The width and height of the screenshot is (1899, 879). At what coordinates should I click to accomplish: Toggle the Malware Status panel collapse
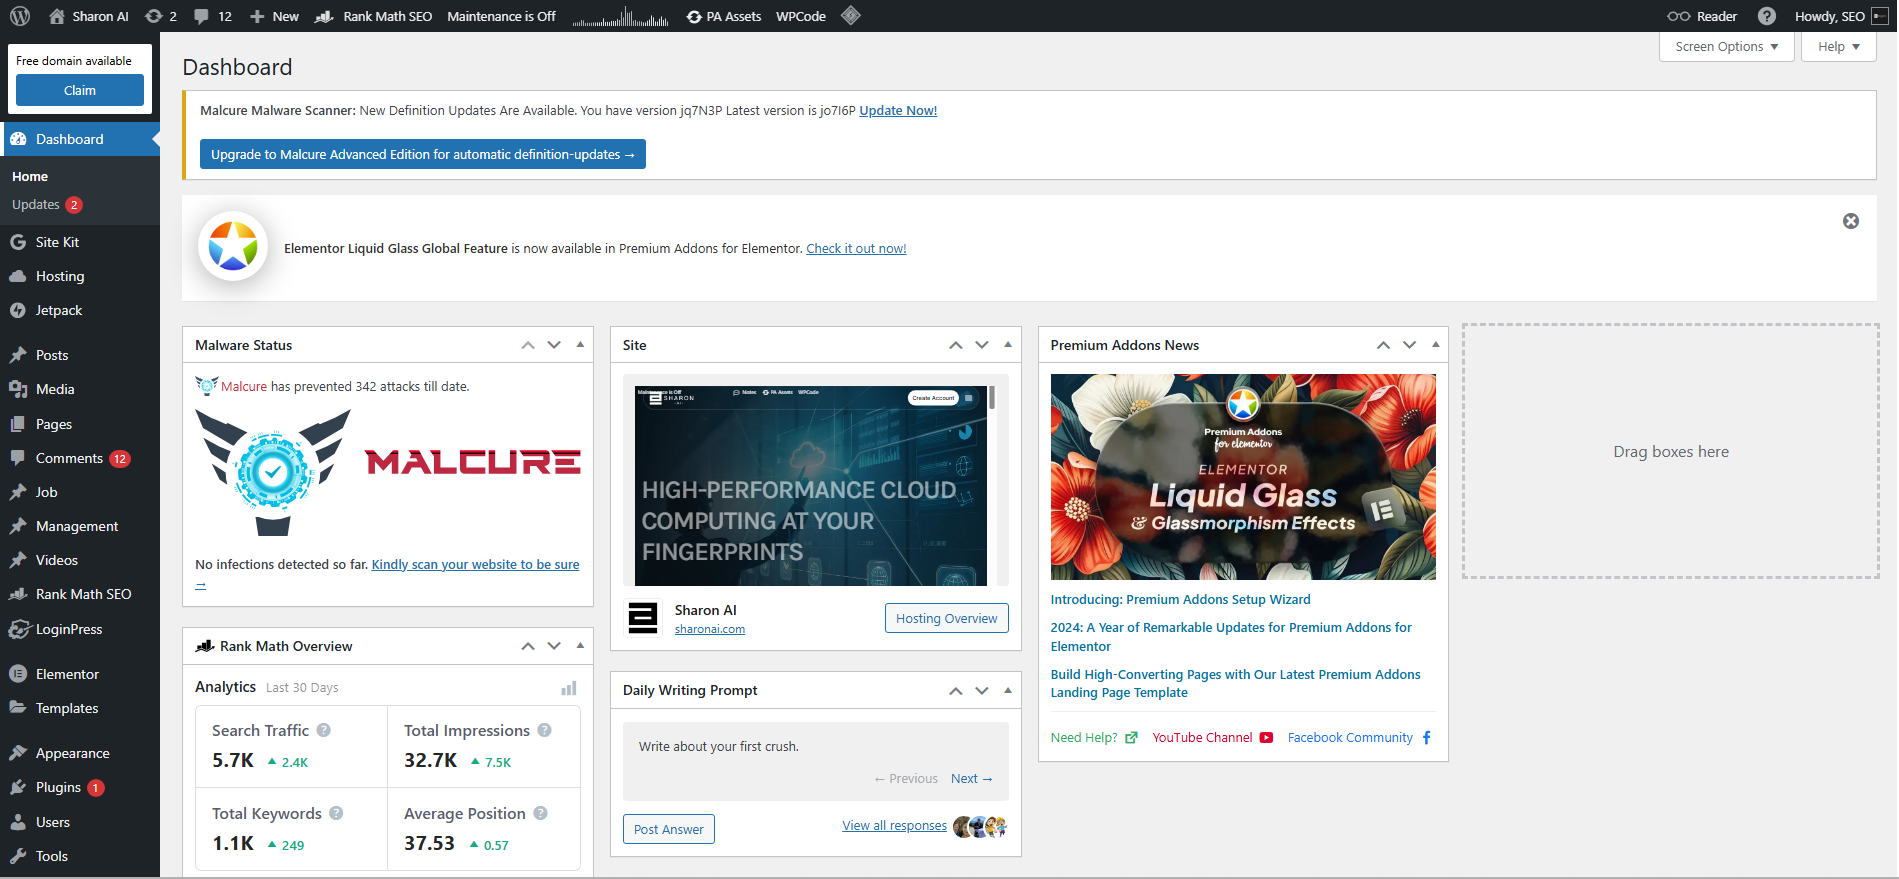point(580,345)
